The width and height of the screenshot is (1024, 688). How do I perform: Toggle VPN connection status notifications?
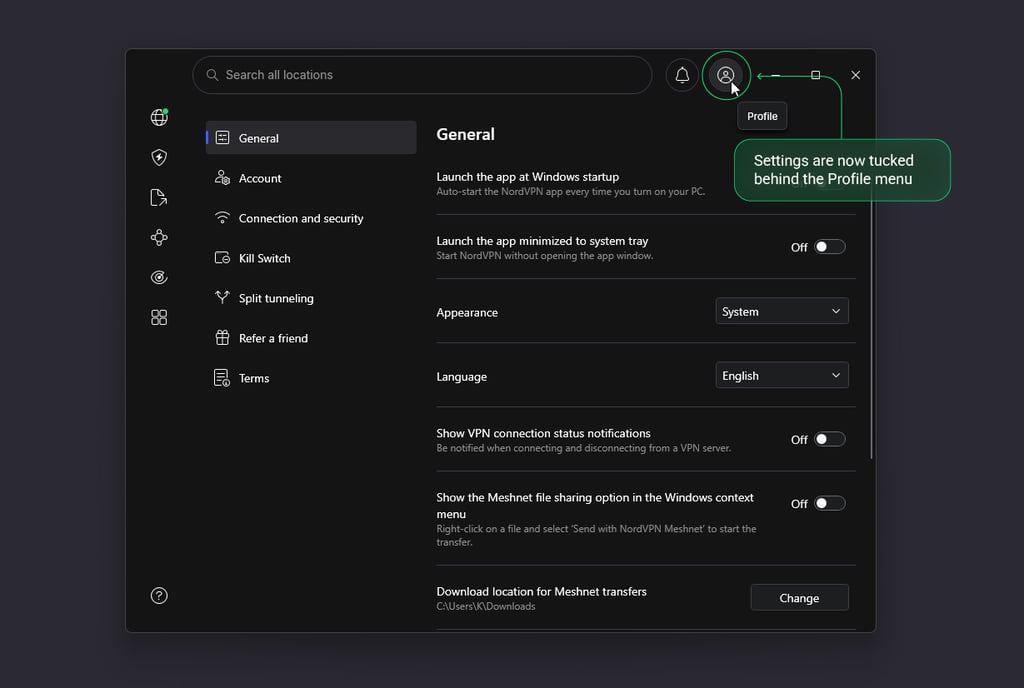point(829,439)
